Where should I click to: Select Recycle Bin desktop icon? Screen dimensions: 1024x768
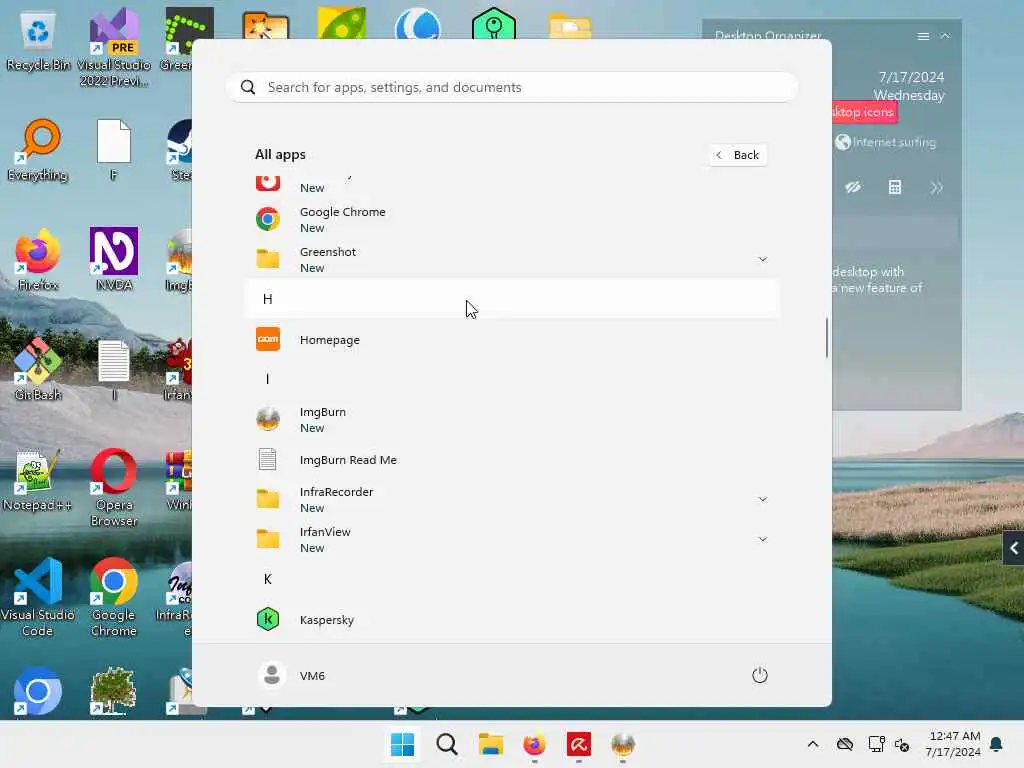(x=38, y=40)
